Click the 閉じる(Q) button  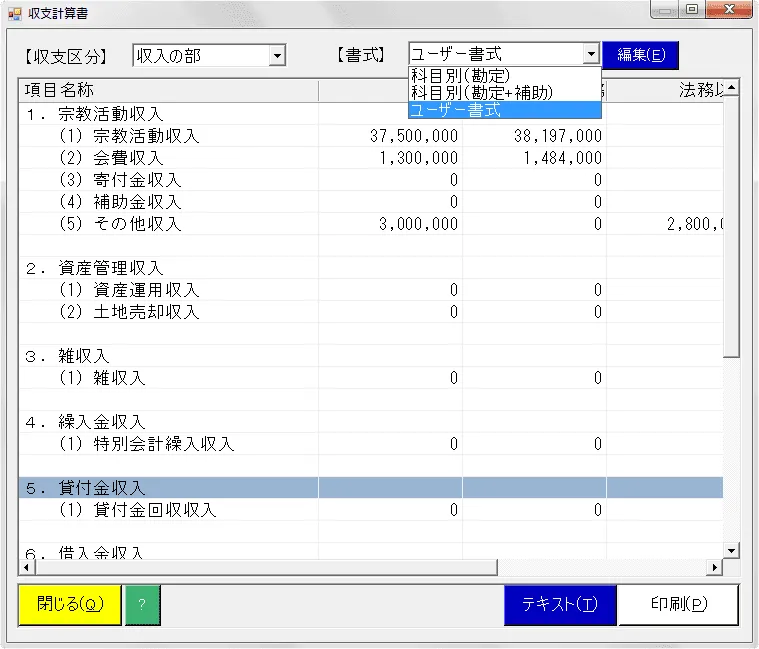pos(70,604)
